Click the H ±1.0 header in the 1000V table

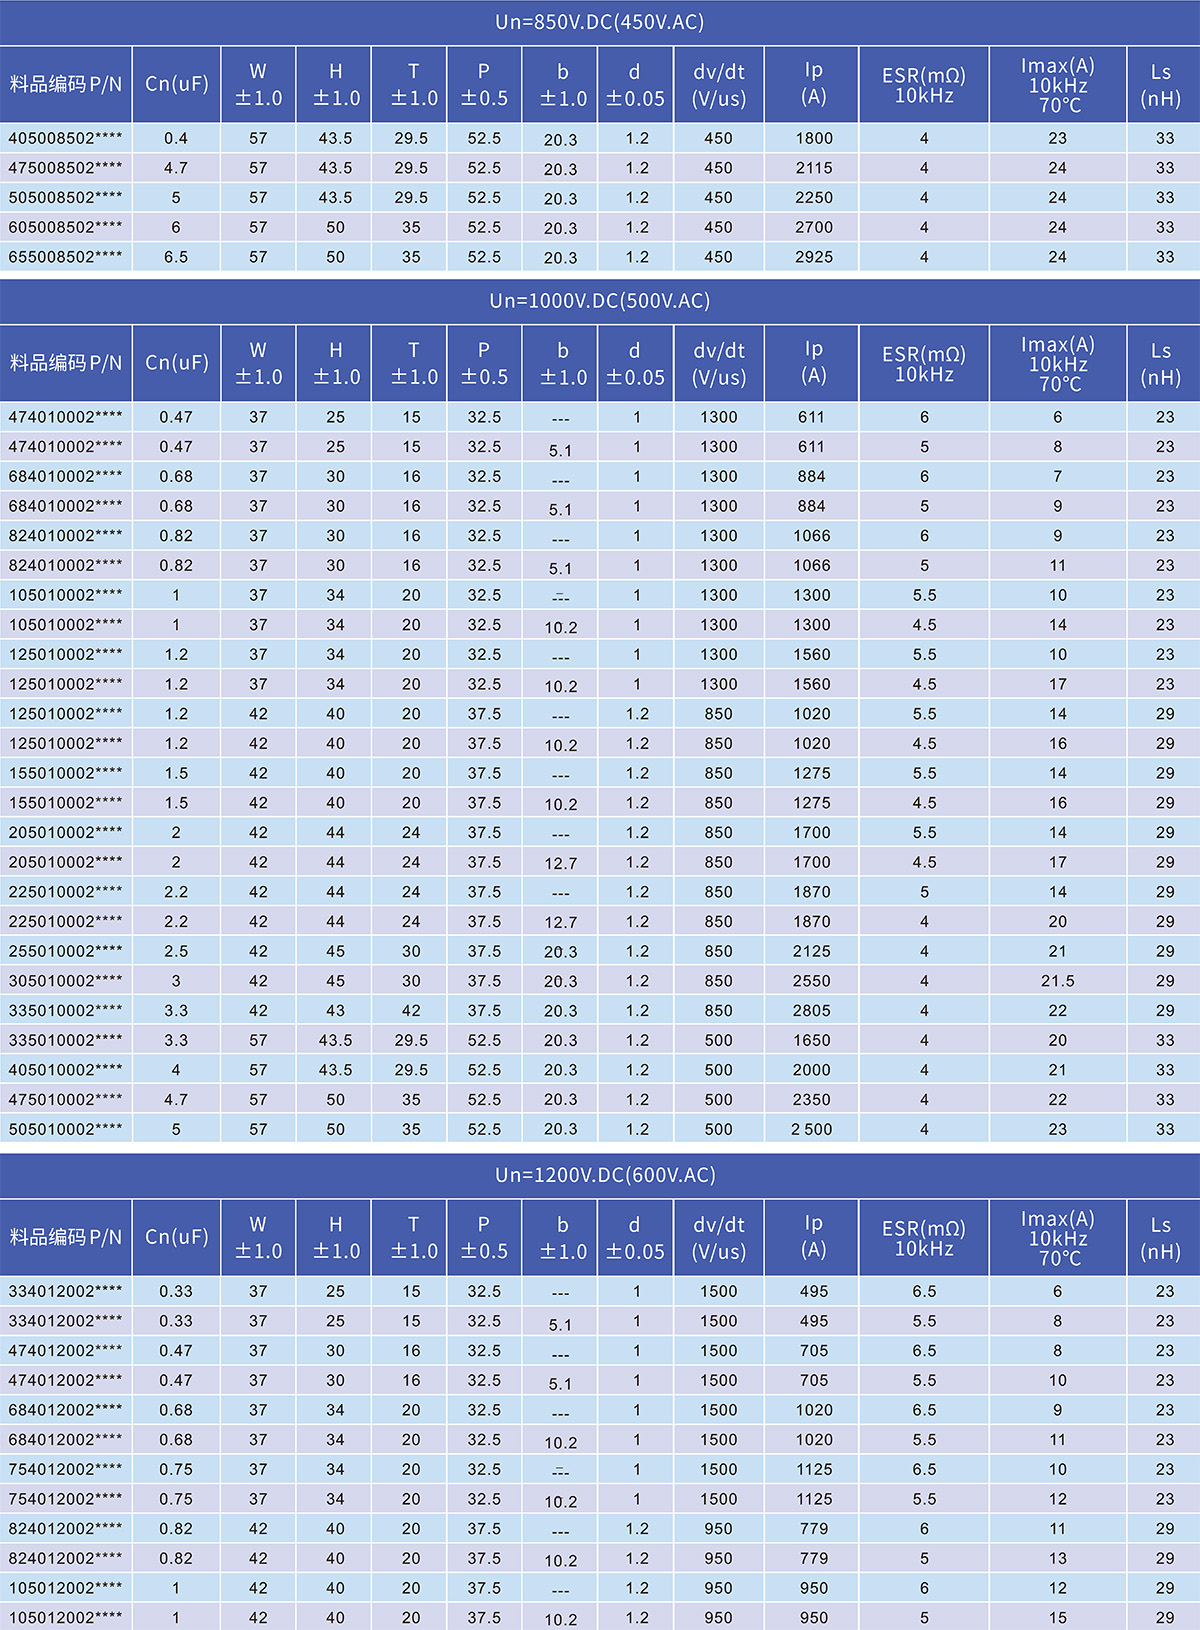coord(336,363)
